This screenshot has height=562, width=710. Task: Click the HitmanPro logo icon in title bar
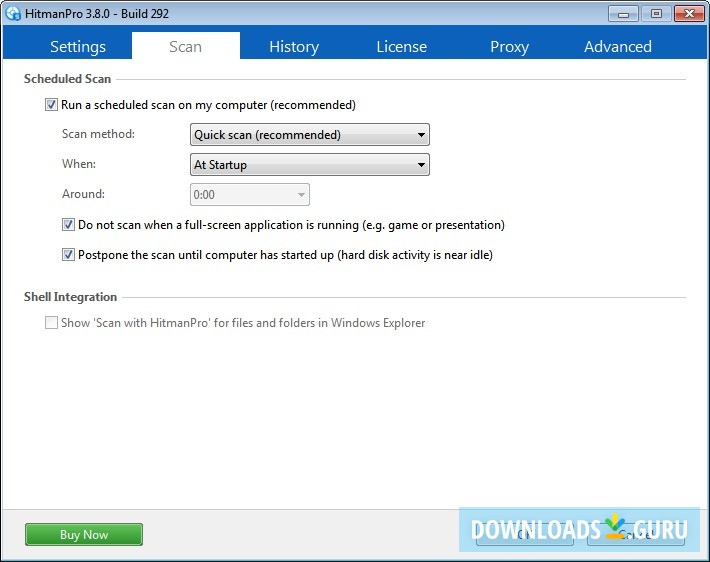(x=13, y=13)
